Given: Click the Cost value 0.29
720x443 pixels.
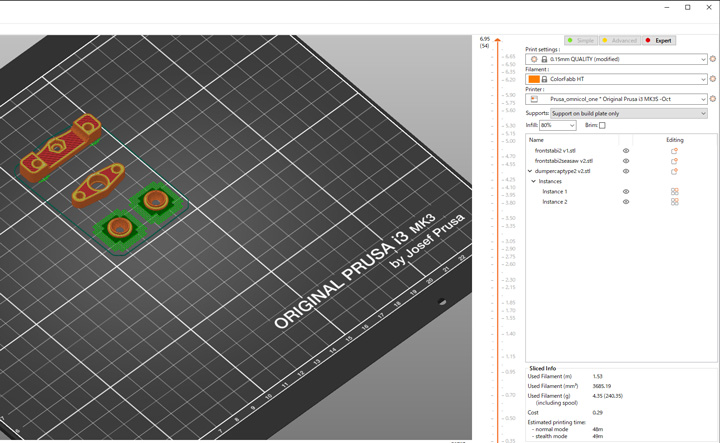Looking at the screenshot, I should (x=597, y=413).
